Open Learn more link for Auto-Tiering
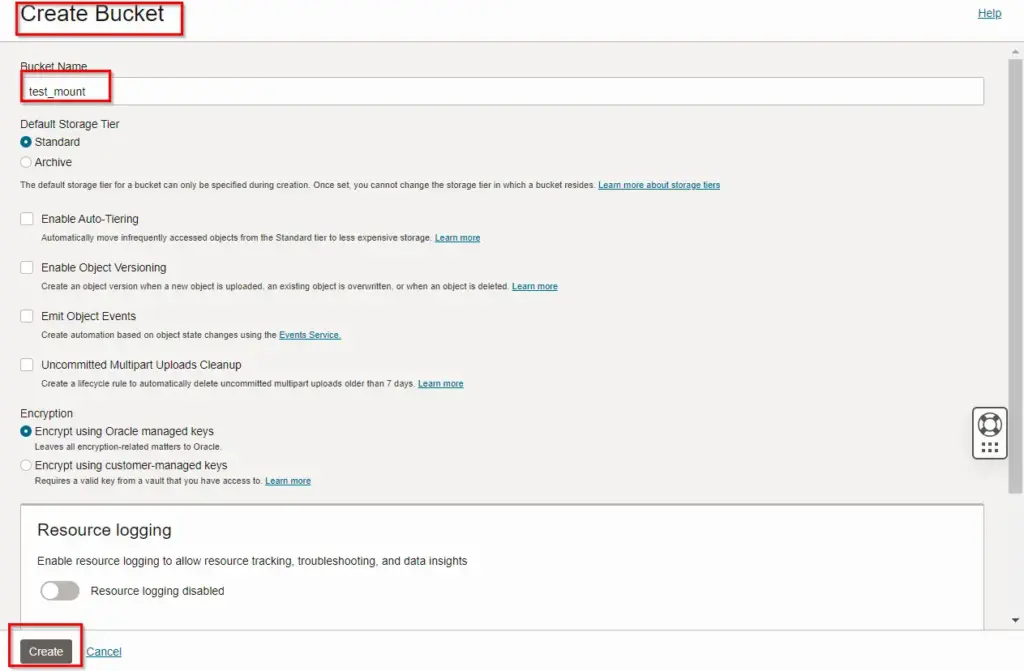The image size is (1024, 671). click(457, 238)
